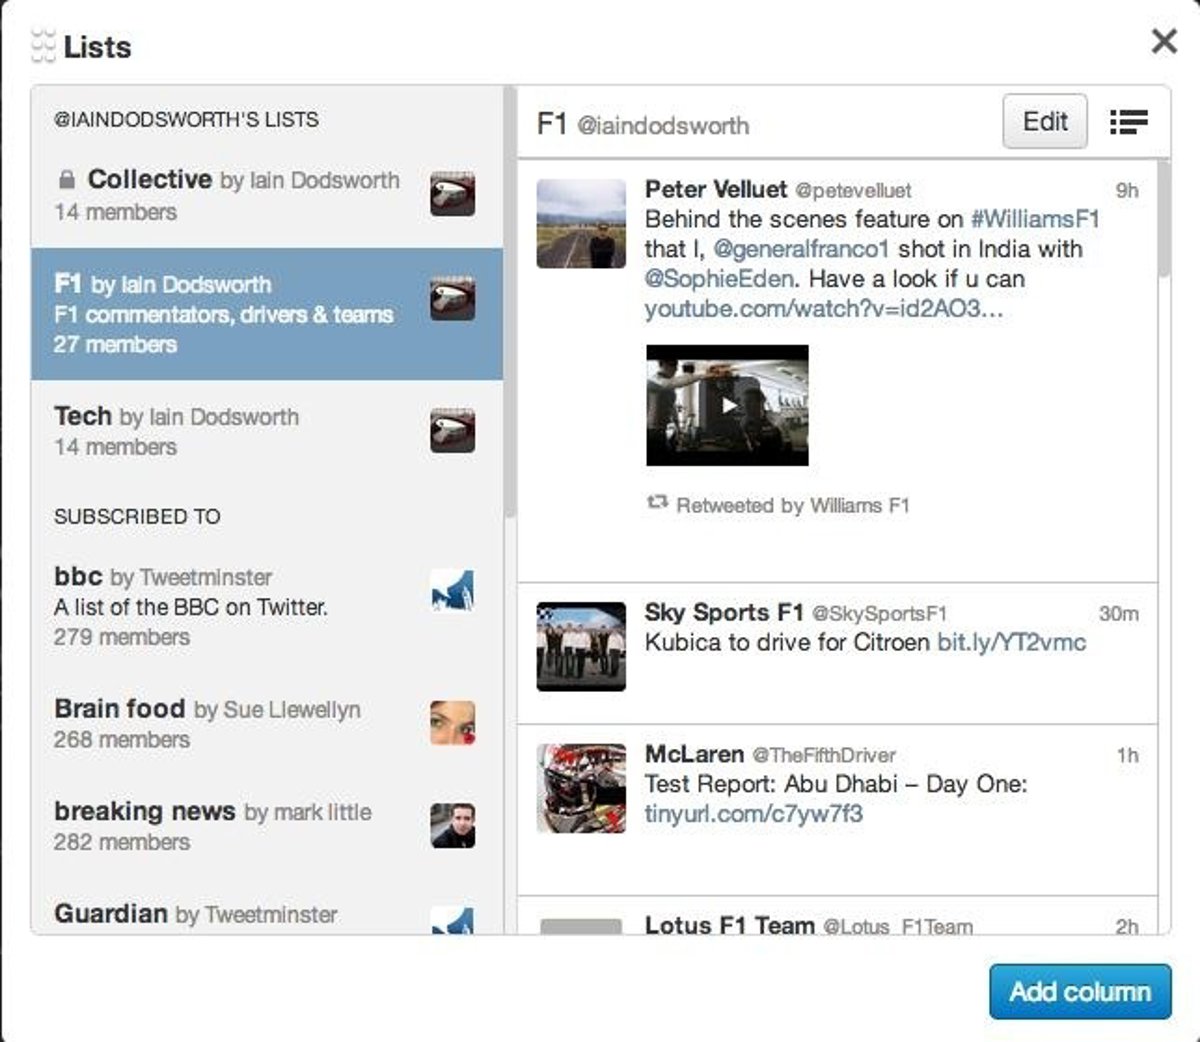This screenshot has width=1200, height=1042.
Task: Close the Lists dialog
Action: click(x=1164, y=41)
